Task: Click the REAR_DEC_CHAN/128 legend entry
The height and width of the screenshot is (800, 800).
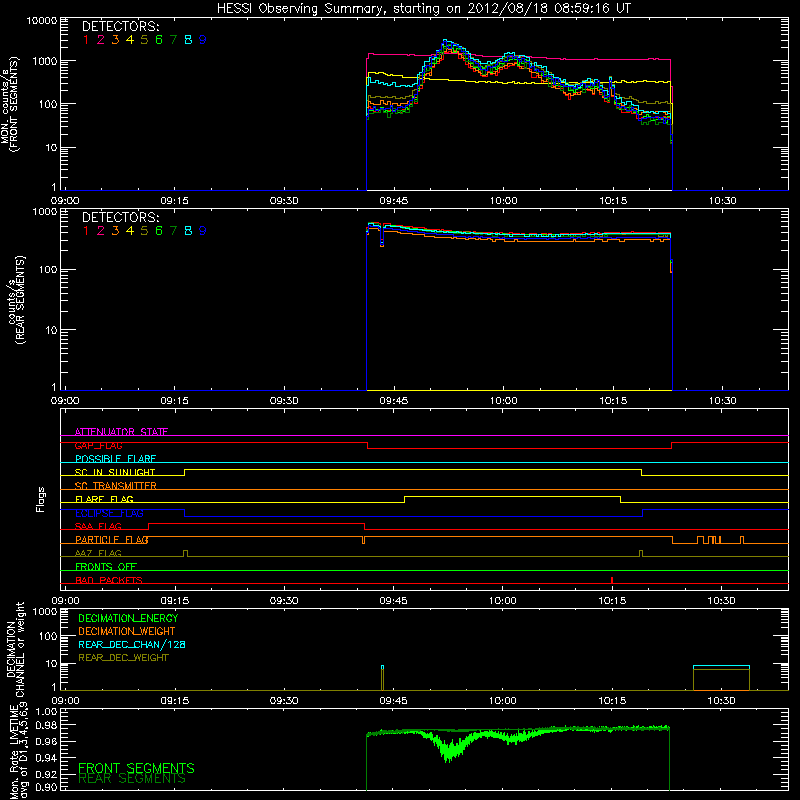Action: (x=132, y=644)
